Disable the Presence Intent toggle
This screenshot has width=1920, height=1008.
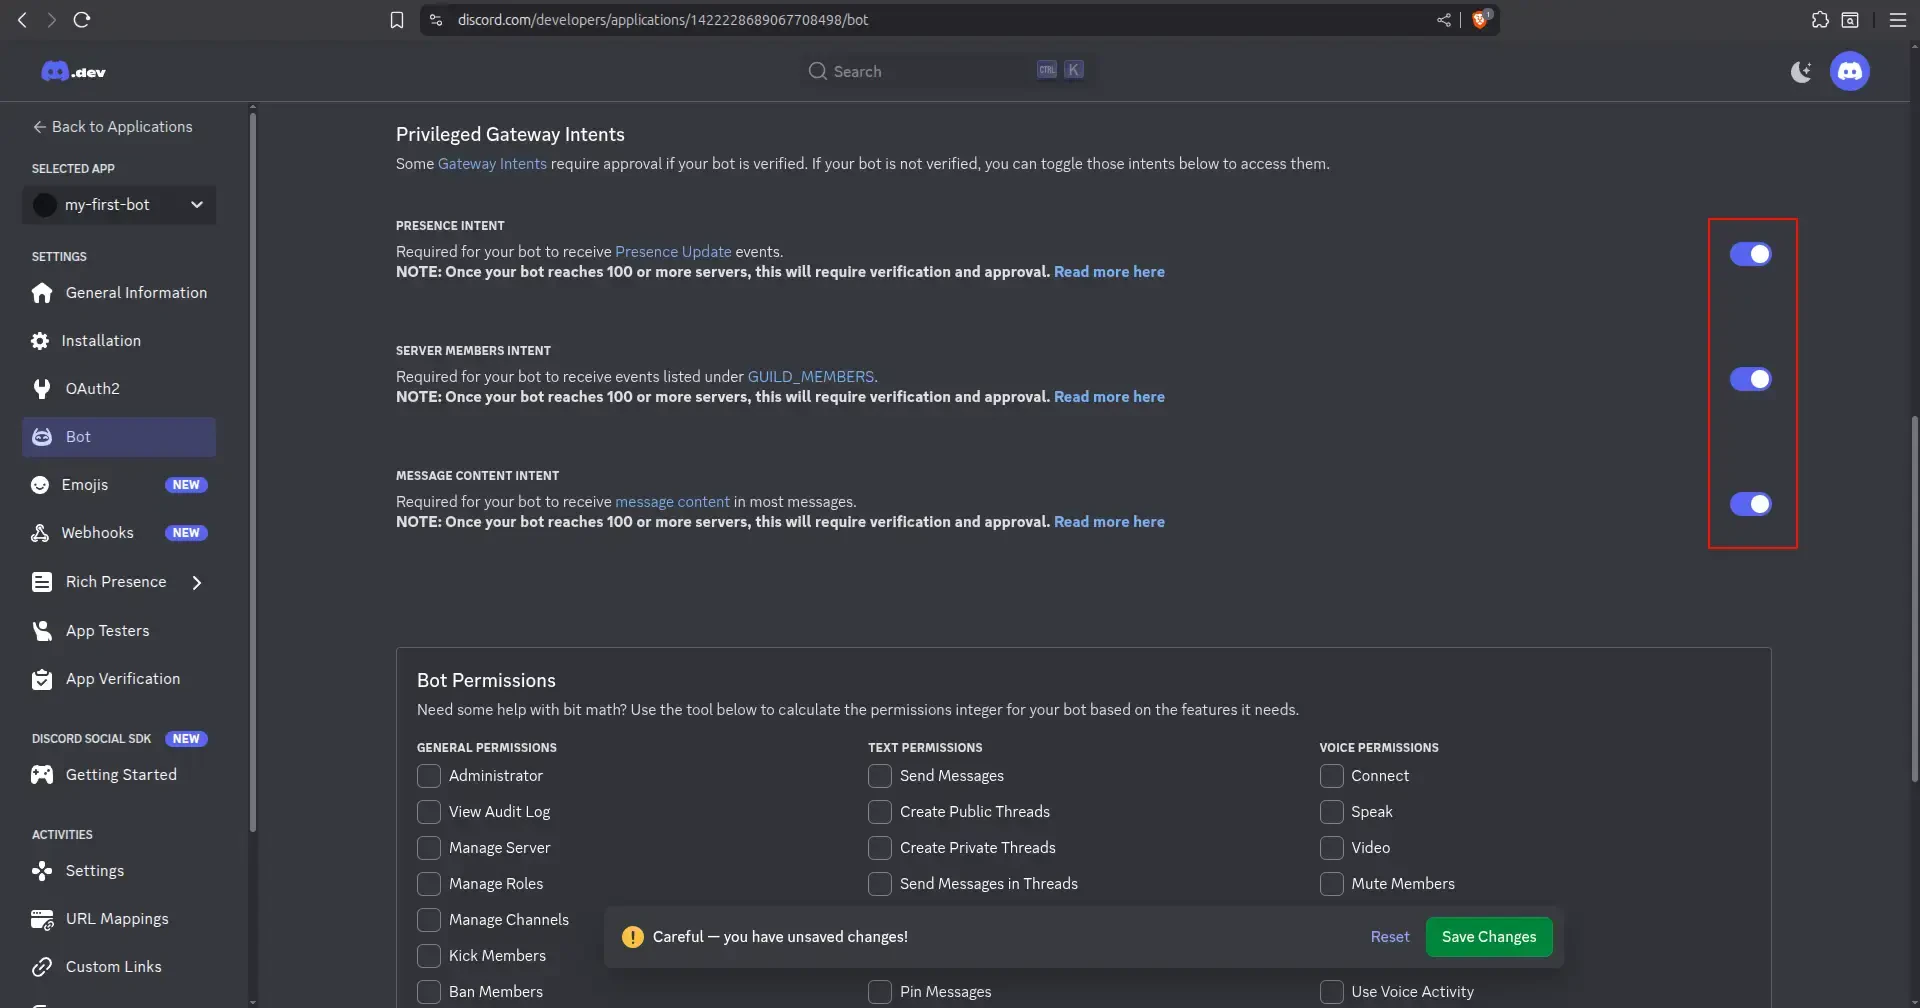1750,254
